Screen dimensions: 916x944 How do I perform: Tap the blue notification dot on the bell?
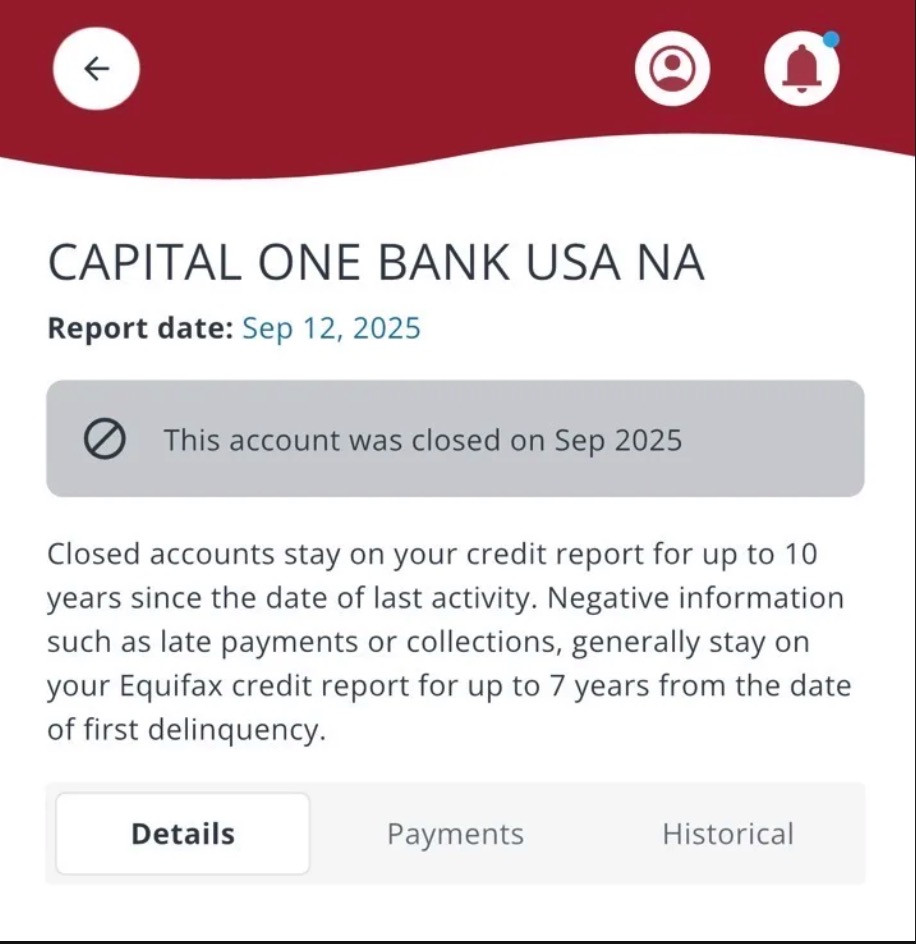(831, 39)
